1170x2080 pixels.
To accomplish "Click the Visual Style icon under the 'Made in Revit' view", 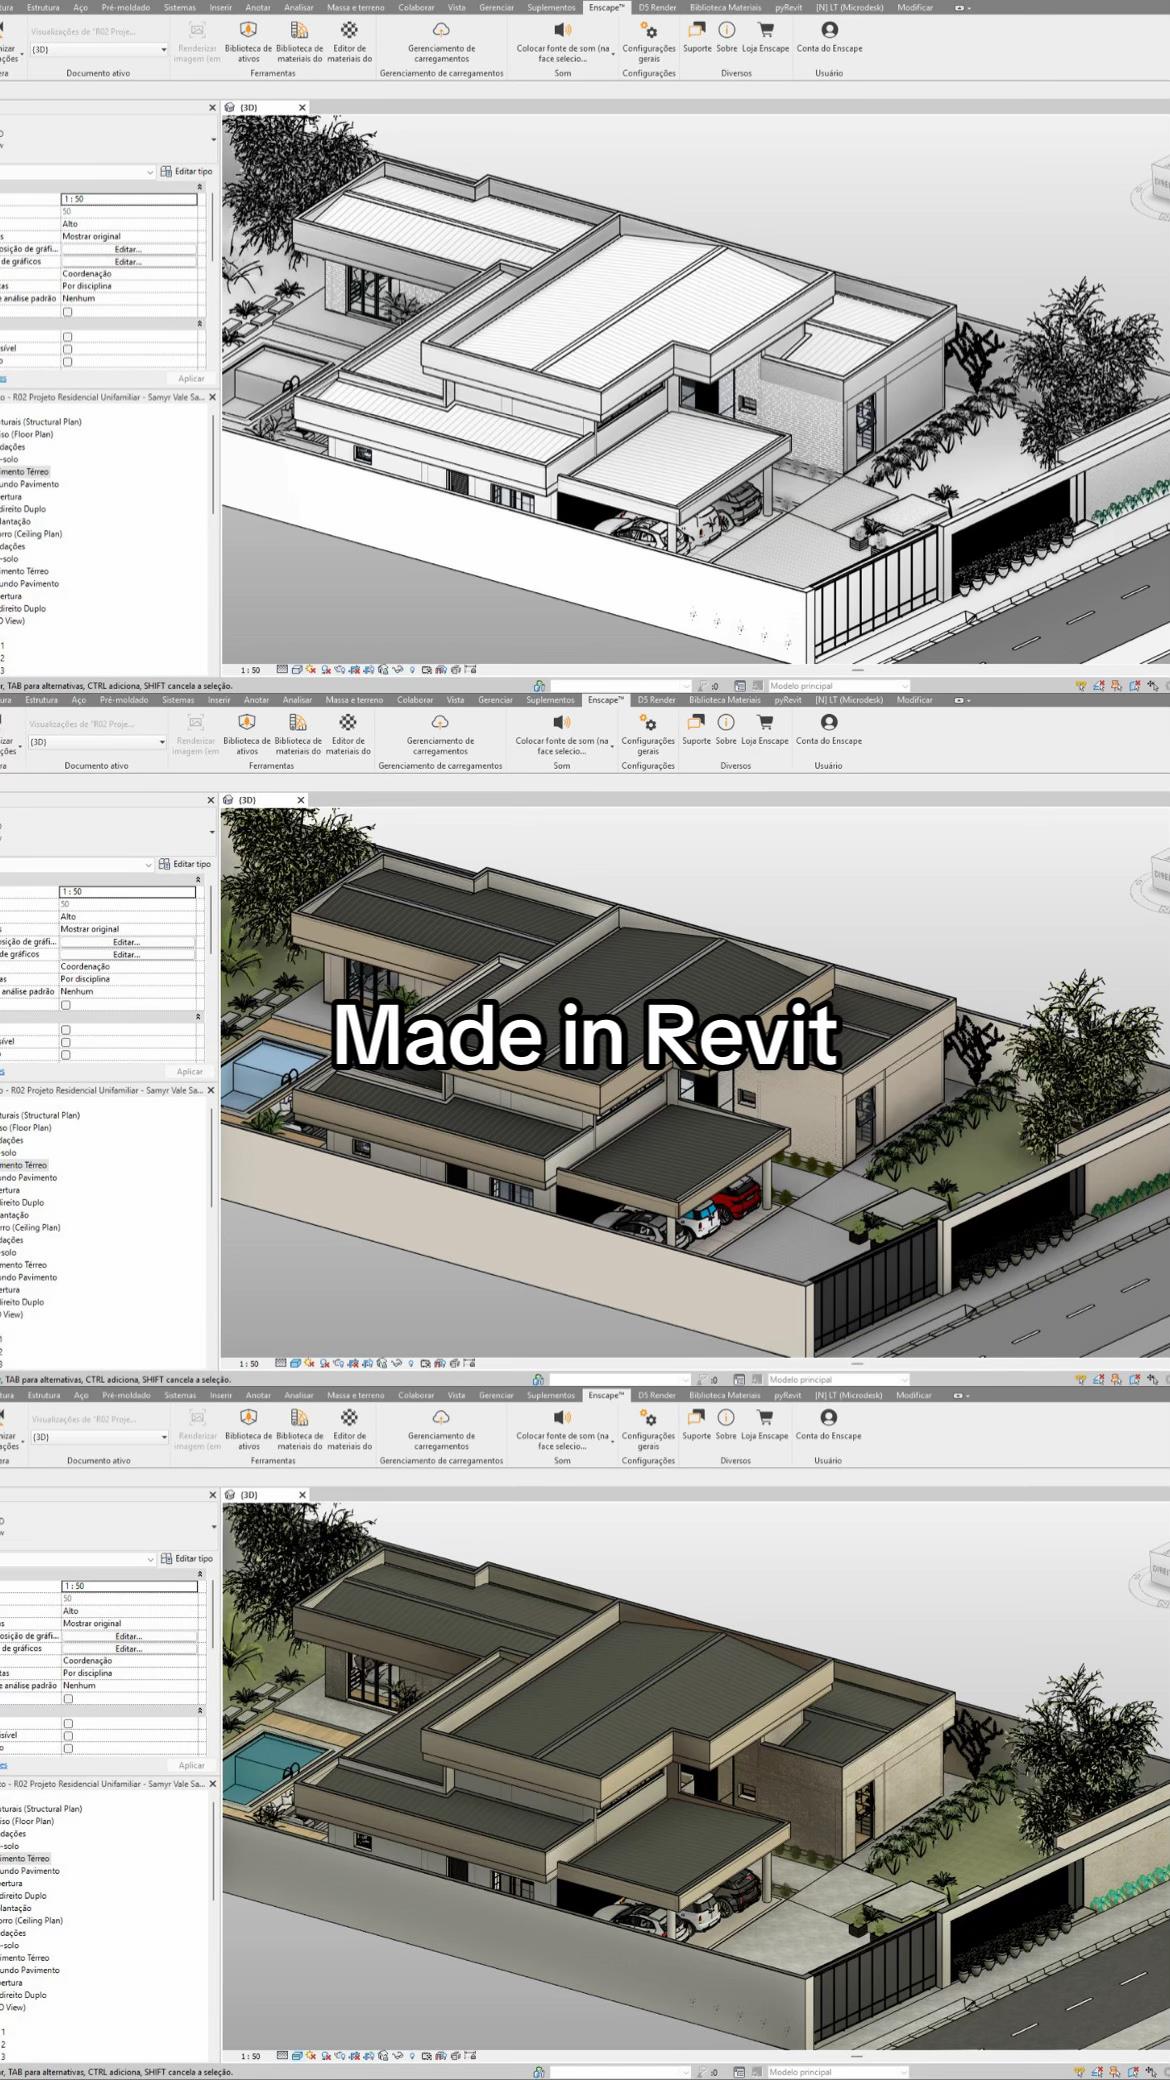I will click(295, 1363).
